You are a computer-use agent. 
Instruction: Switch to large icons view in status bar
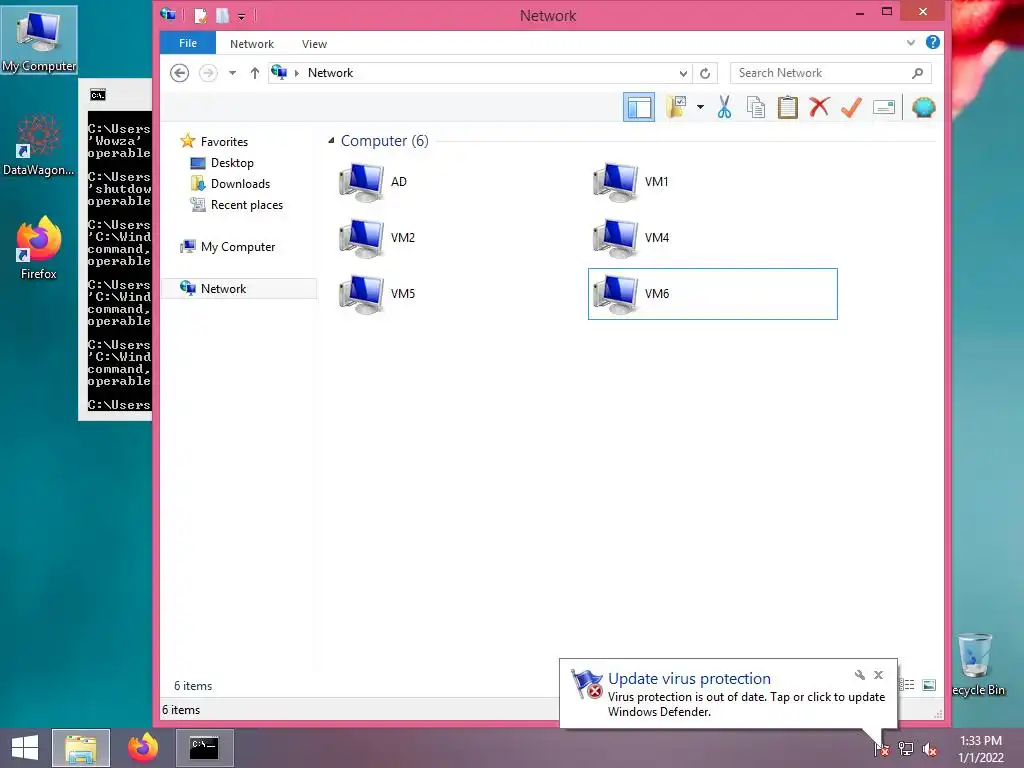[x=929, y=685]
